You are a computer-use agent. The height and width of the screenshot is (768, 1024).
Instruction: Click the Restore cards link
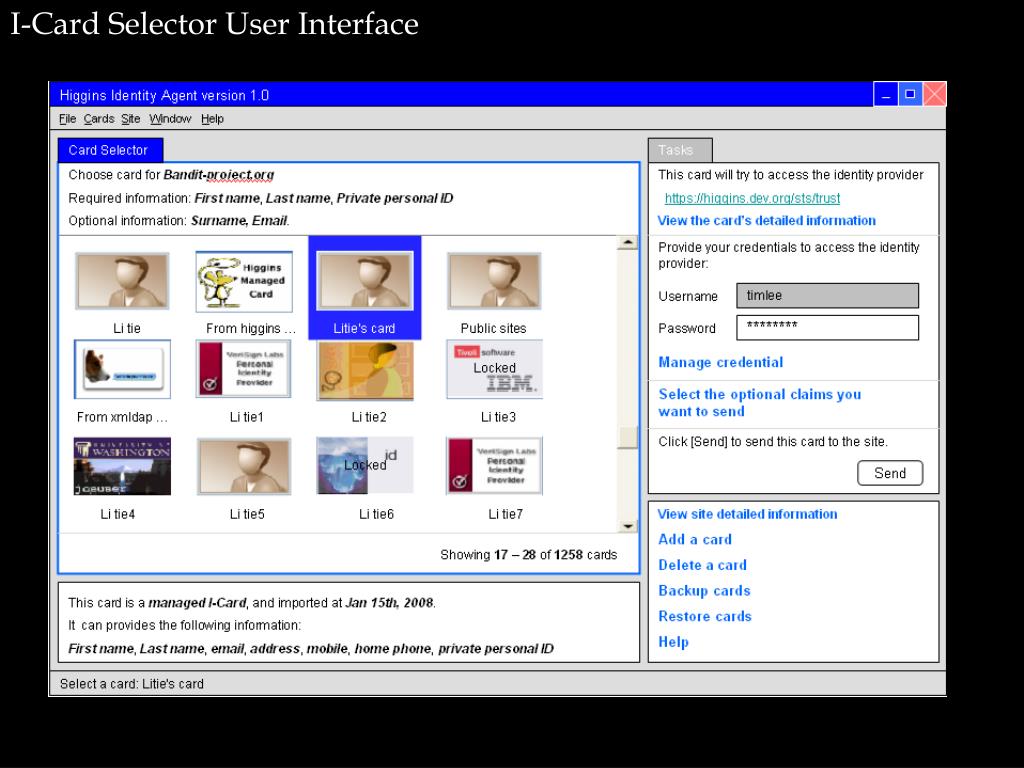pos(705,616)
